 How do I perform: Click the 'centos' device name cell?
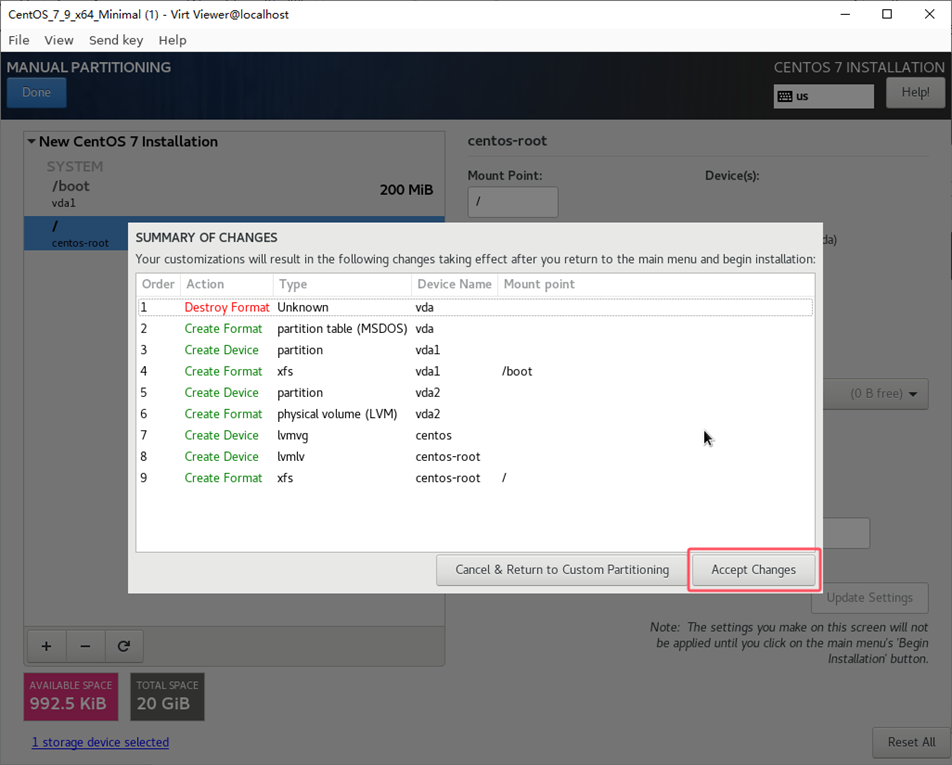point(434,435)
